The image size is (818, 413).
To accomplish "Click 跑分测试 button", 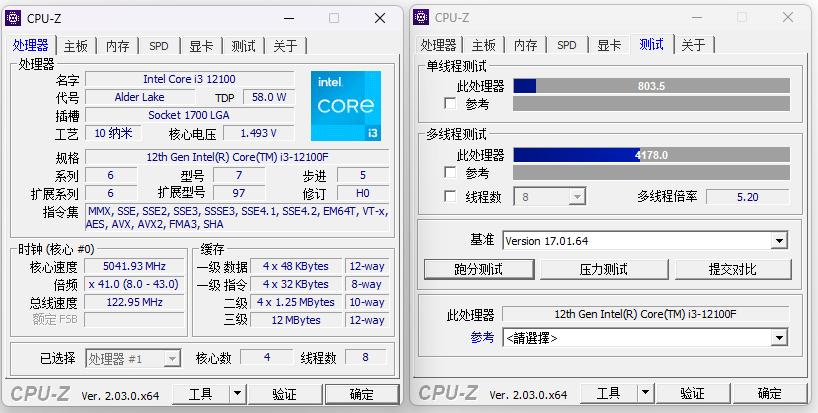I will [x=479, y=270].
